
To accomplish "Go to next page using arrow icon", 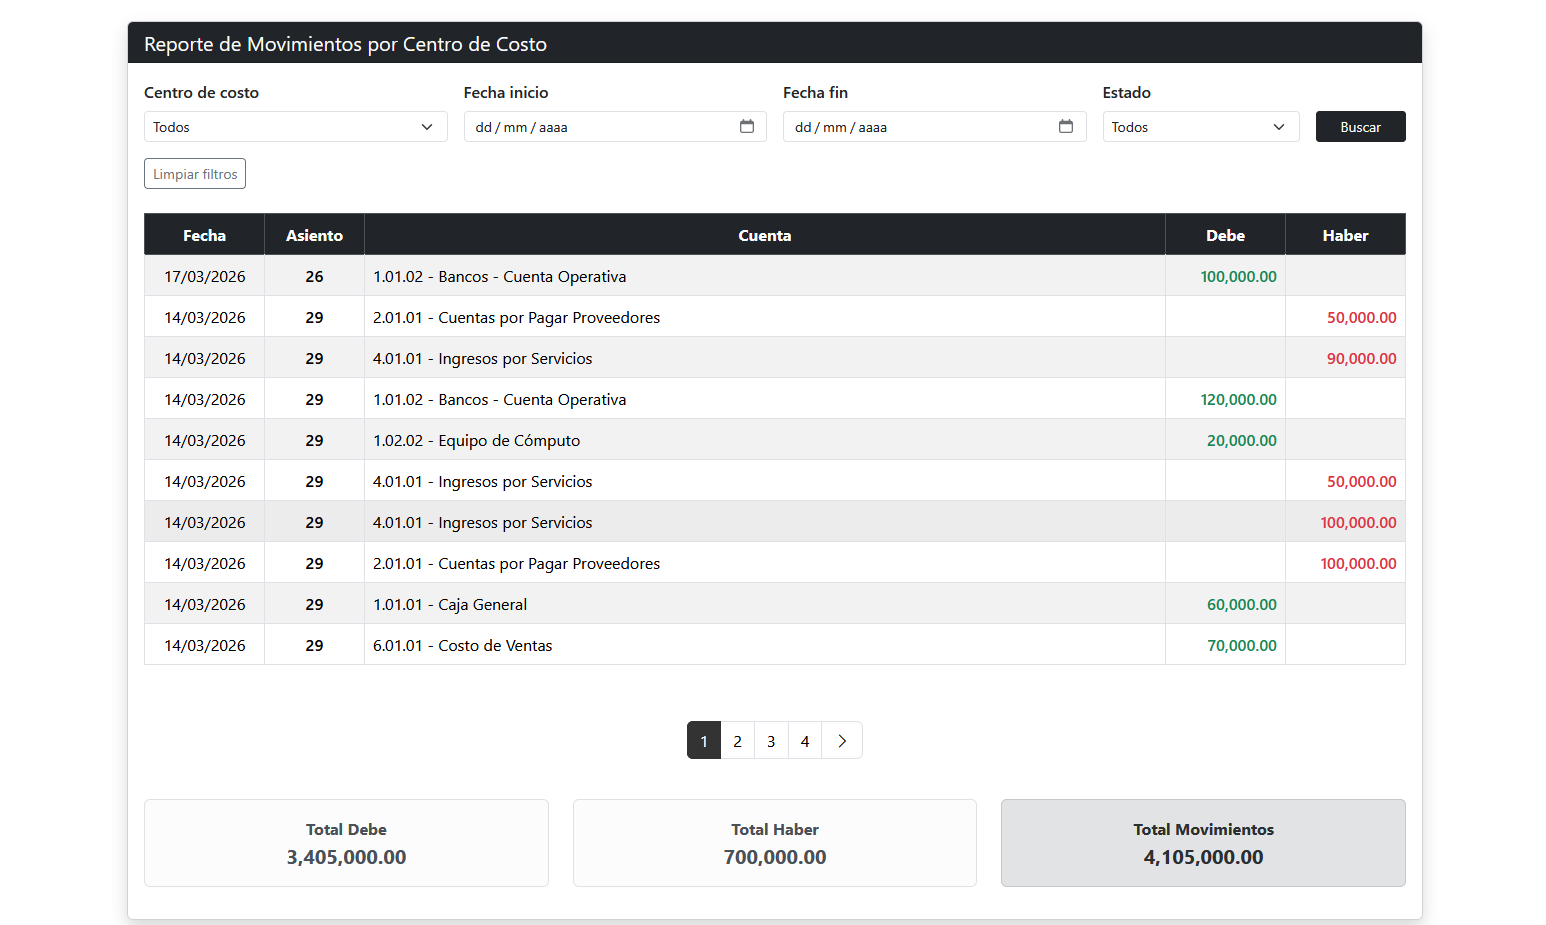I will [x=842, y=741].
